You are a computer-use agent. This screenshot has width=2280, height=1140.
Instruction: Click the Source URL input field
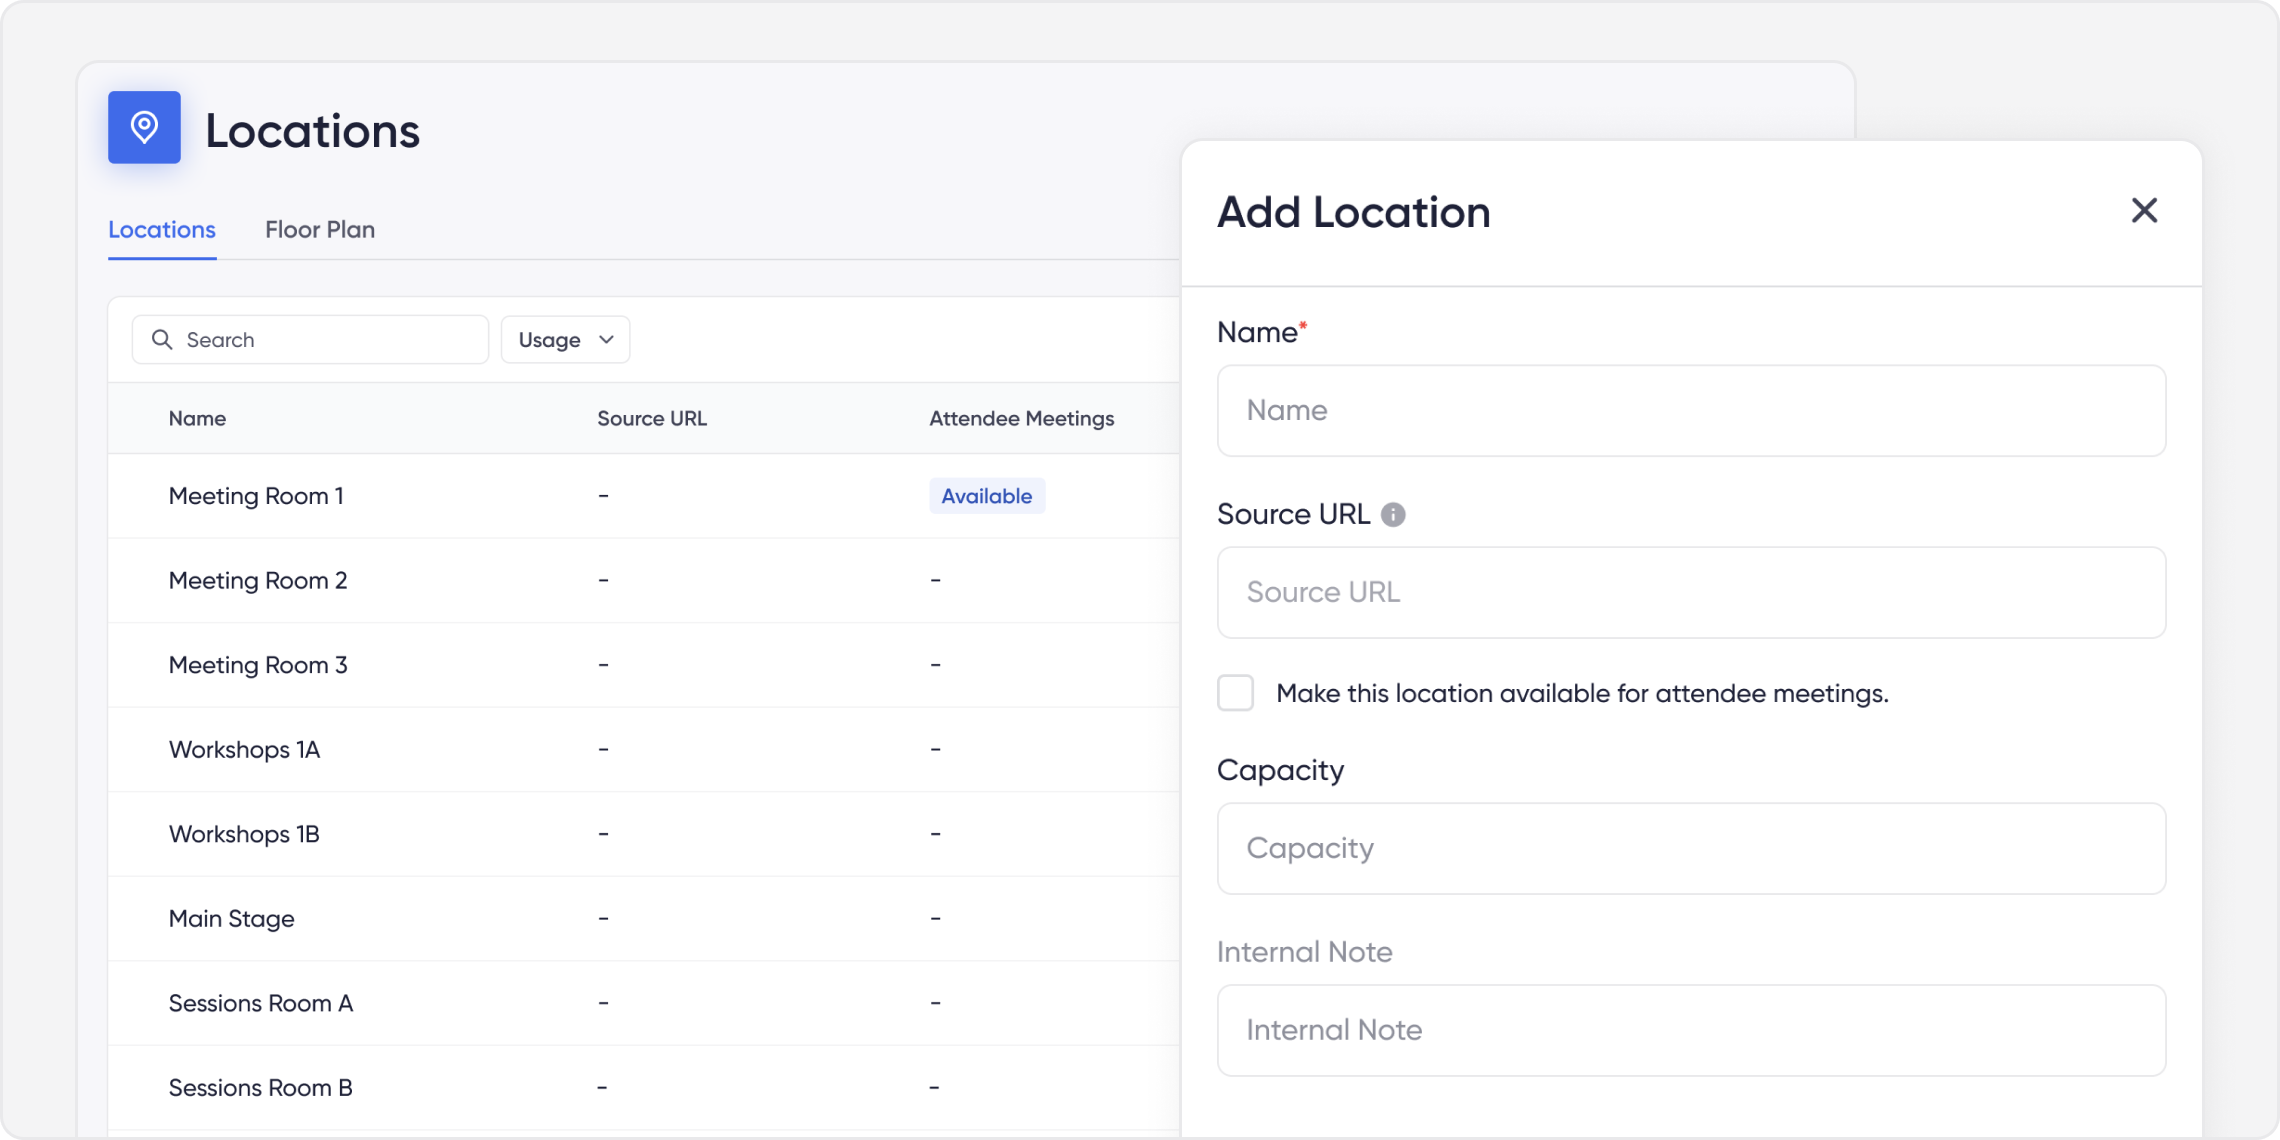click(1691, 593)
